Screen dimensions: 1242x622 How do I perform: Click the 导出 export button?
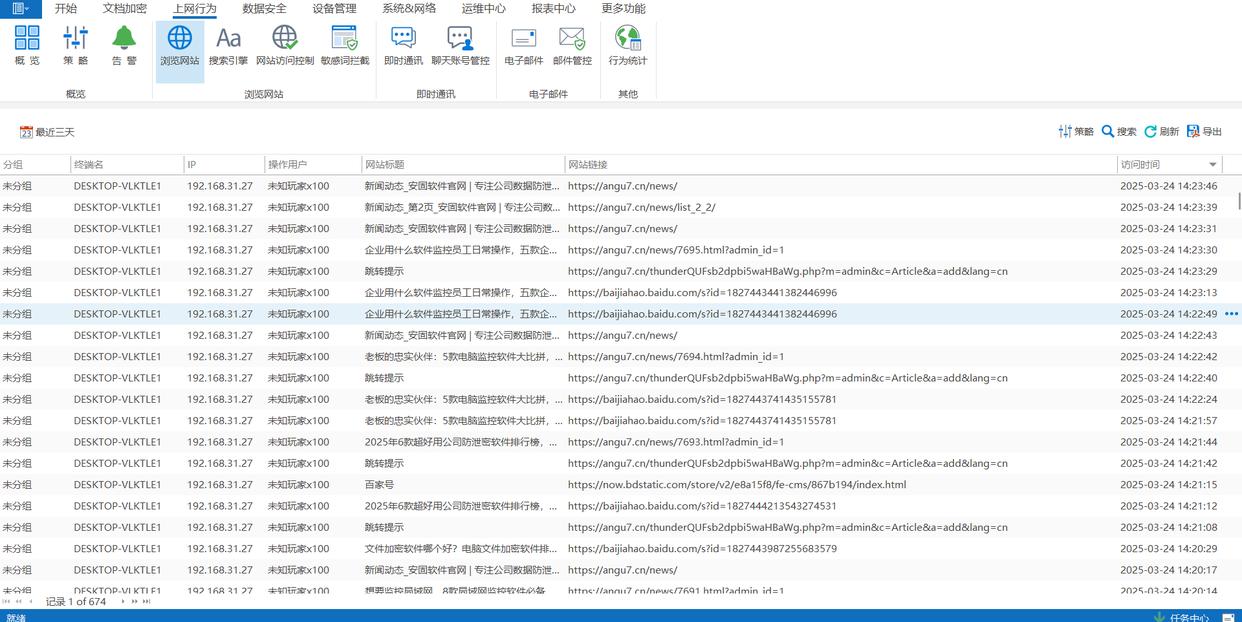(x=1204, y=132)
